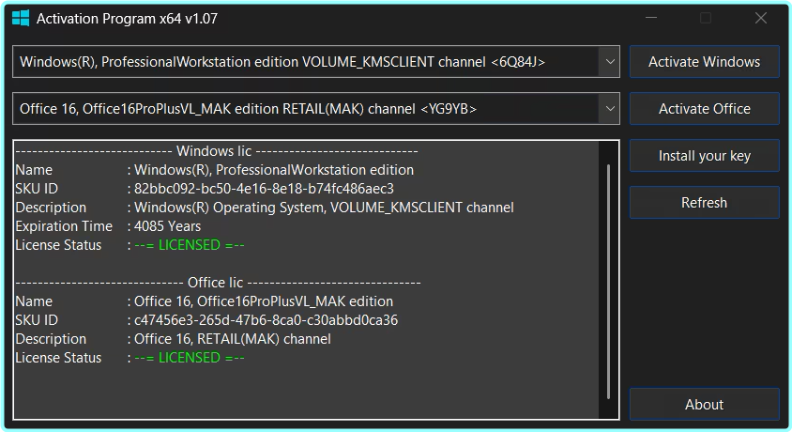The width and height of the screenshot is (792, 432).
Task: Click the Office 16, RETAIL(MAK) channel description
Action: pos(232,339)
